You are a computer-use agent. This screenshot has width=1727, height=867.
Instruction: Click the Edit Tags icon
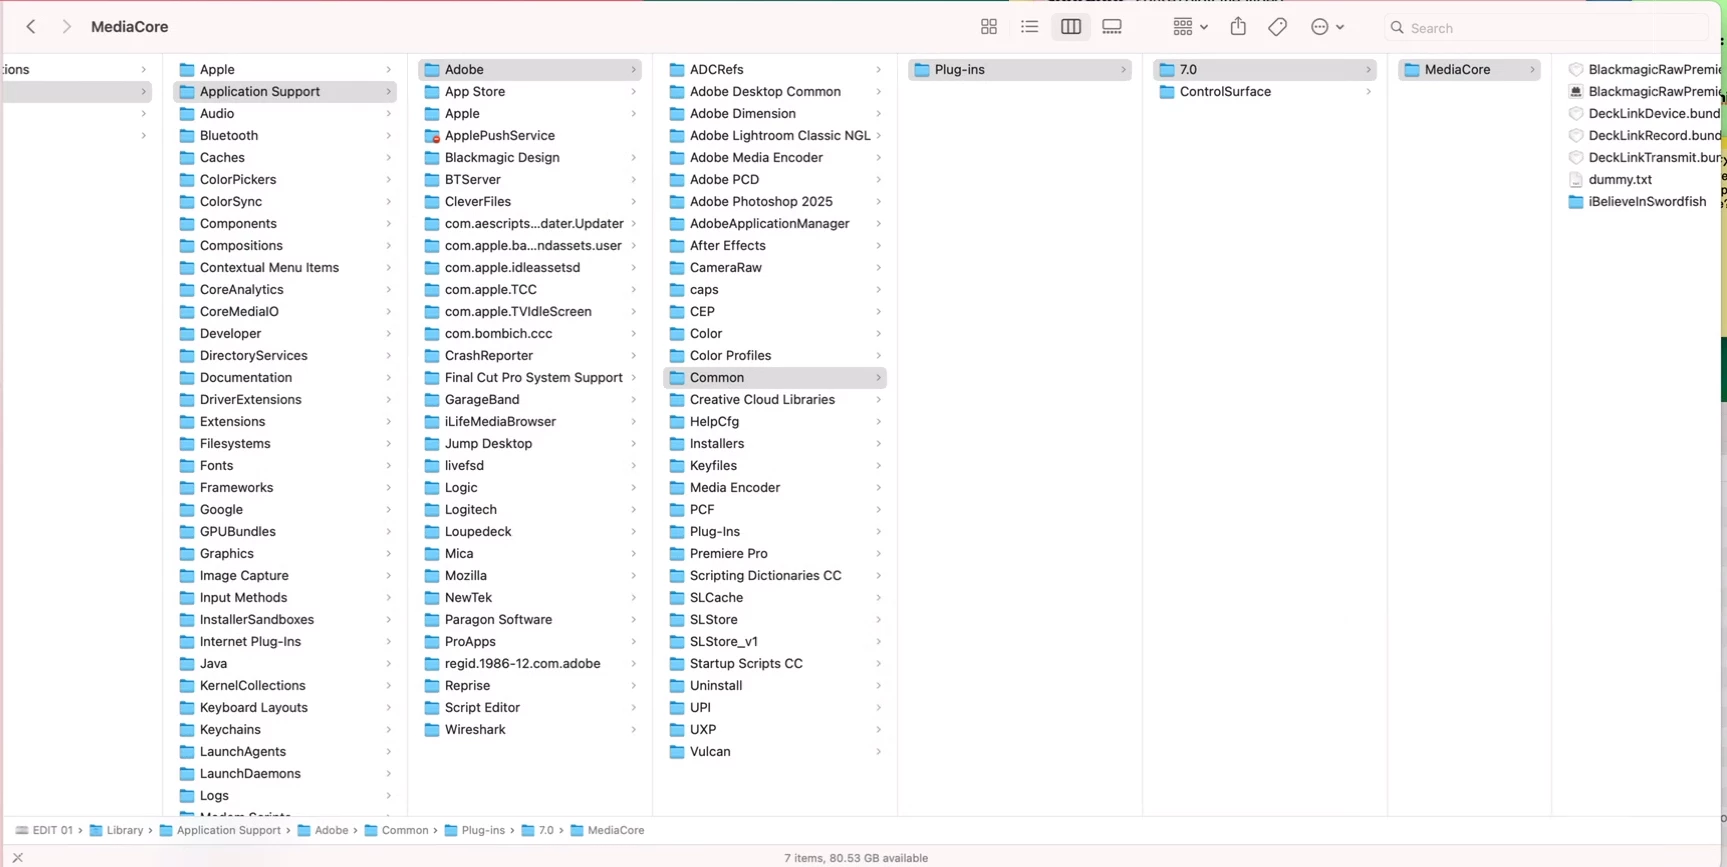pos(1278,27)
